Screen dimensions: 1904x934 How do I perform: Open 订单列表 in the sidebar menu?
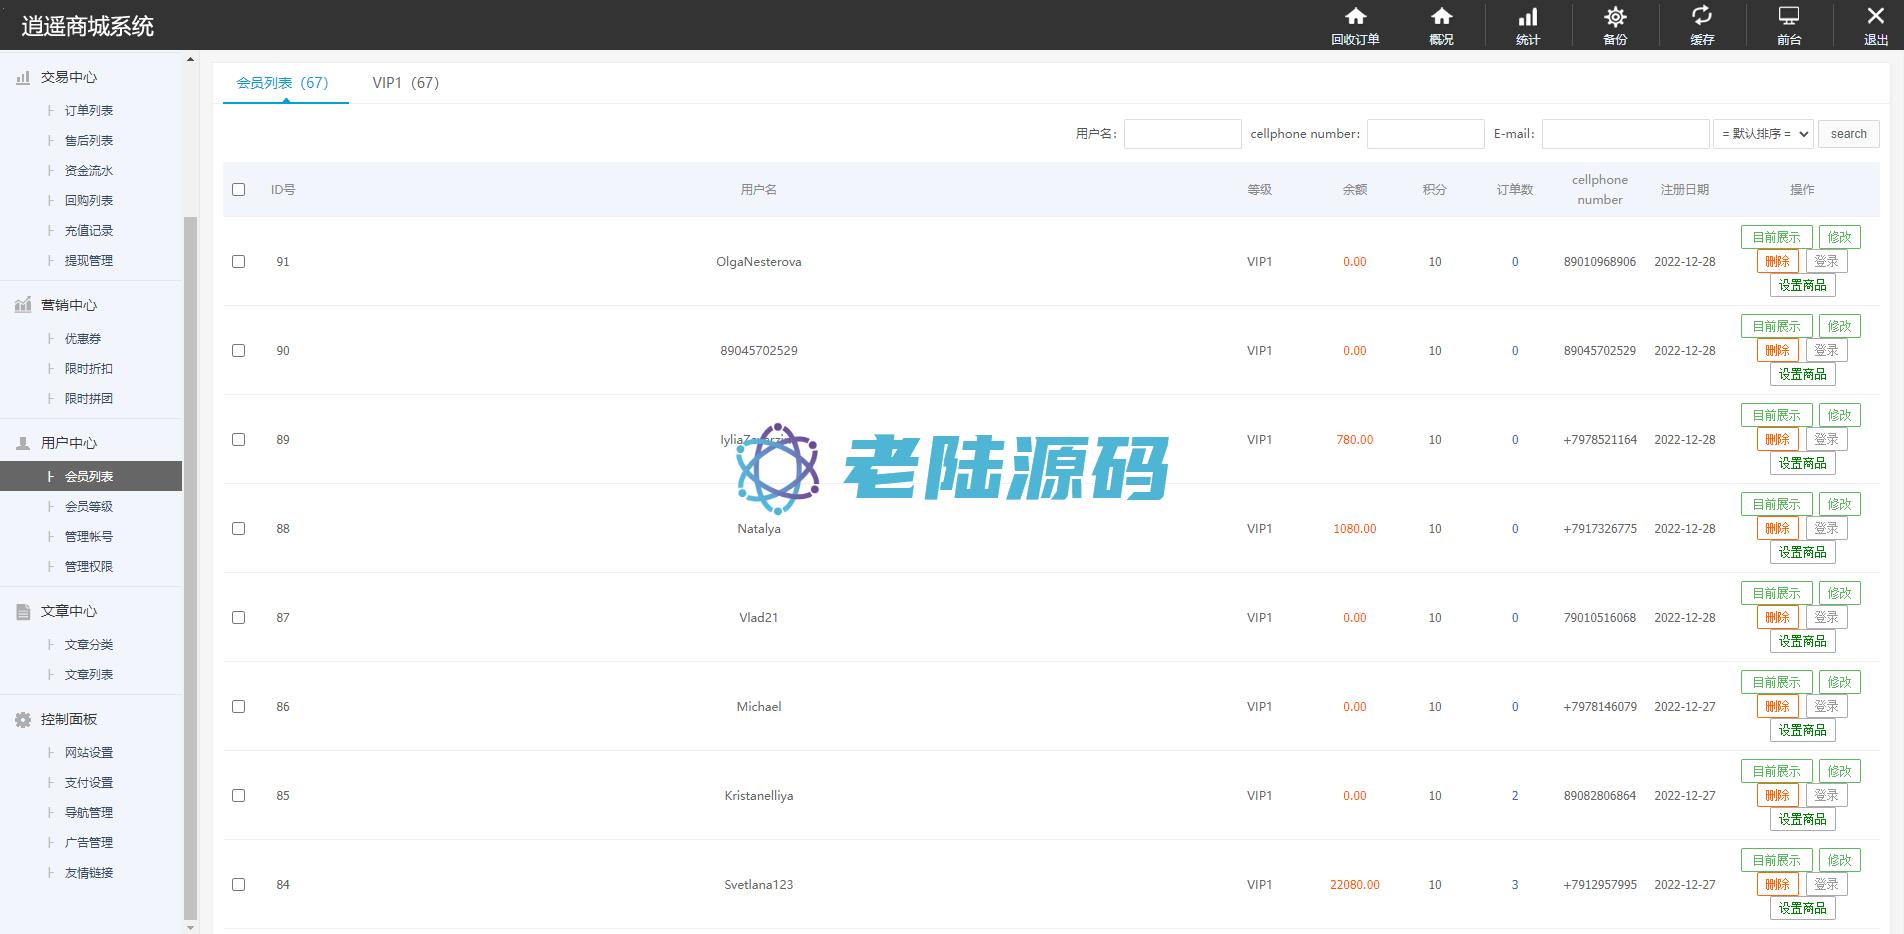[x=89, y=111]
